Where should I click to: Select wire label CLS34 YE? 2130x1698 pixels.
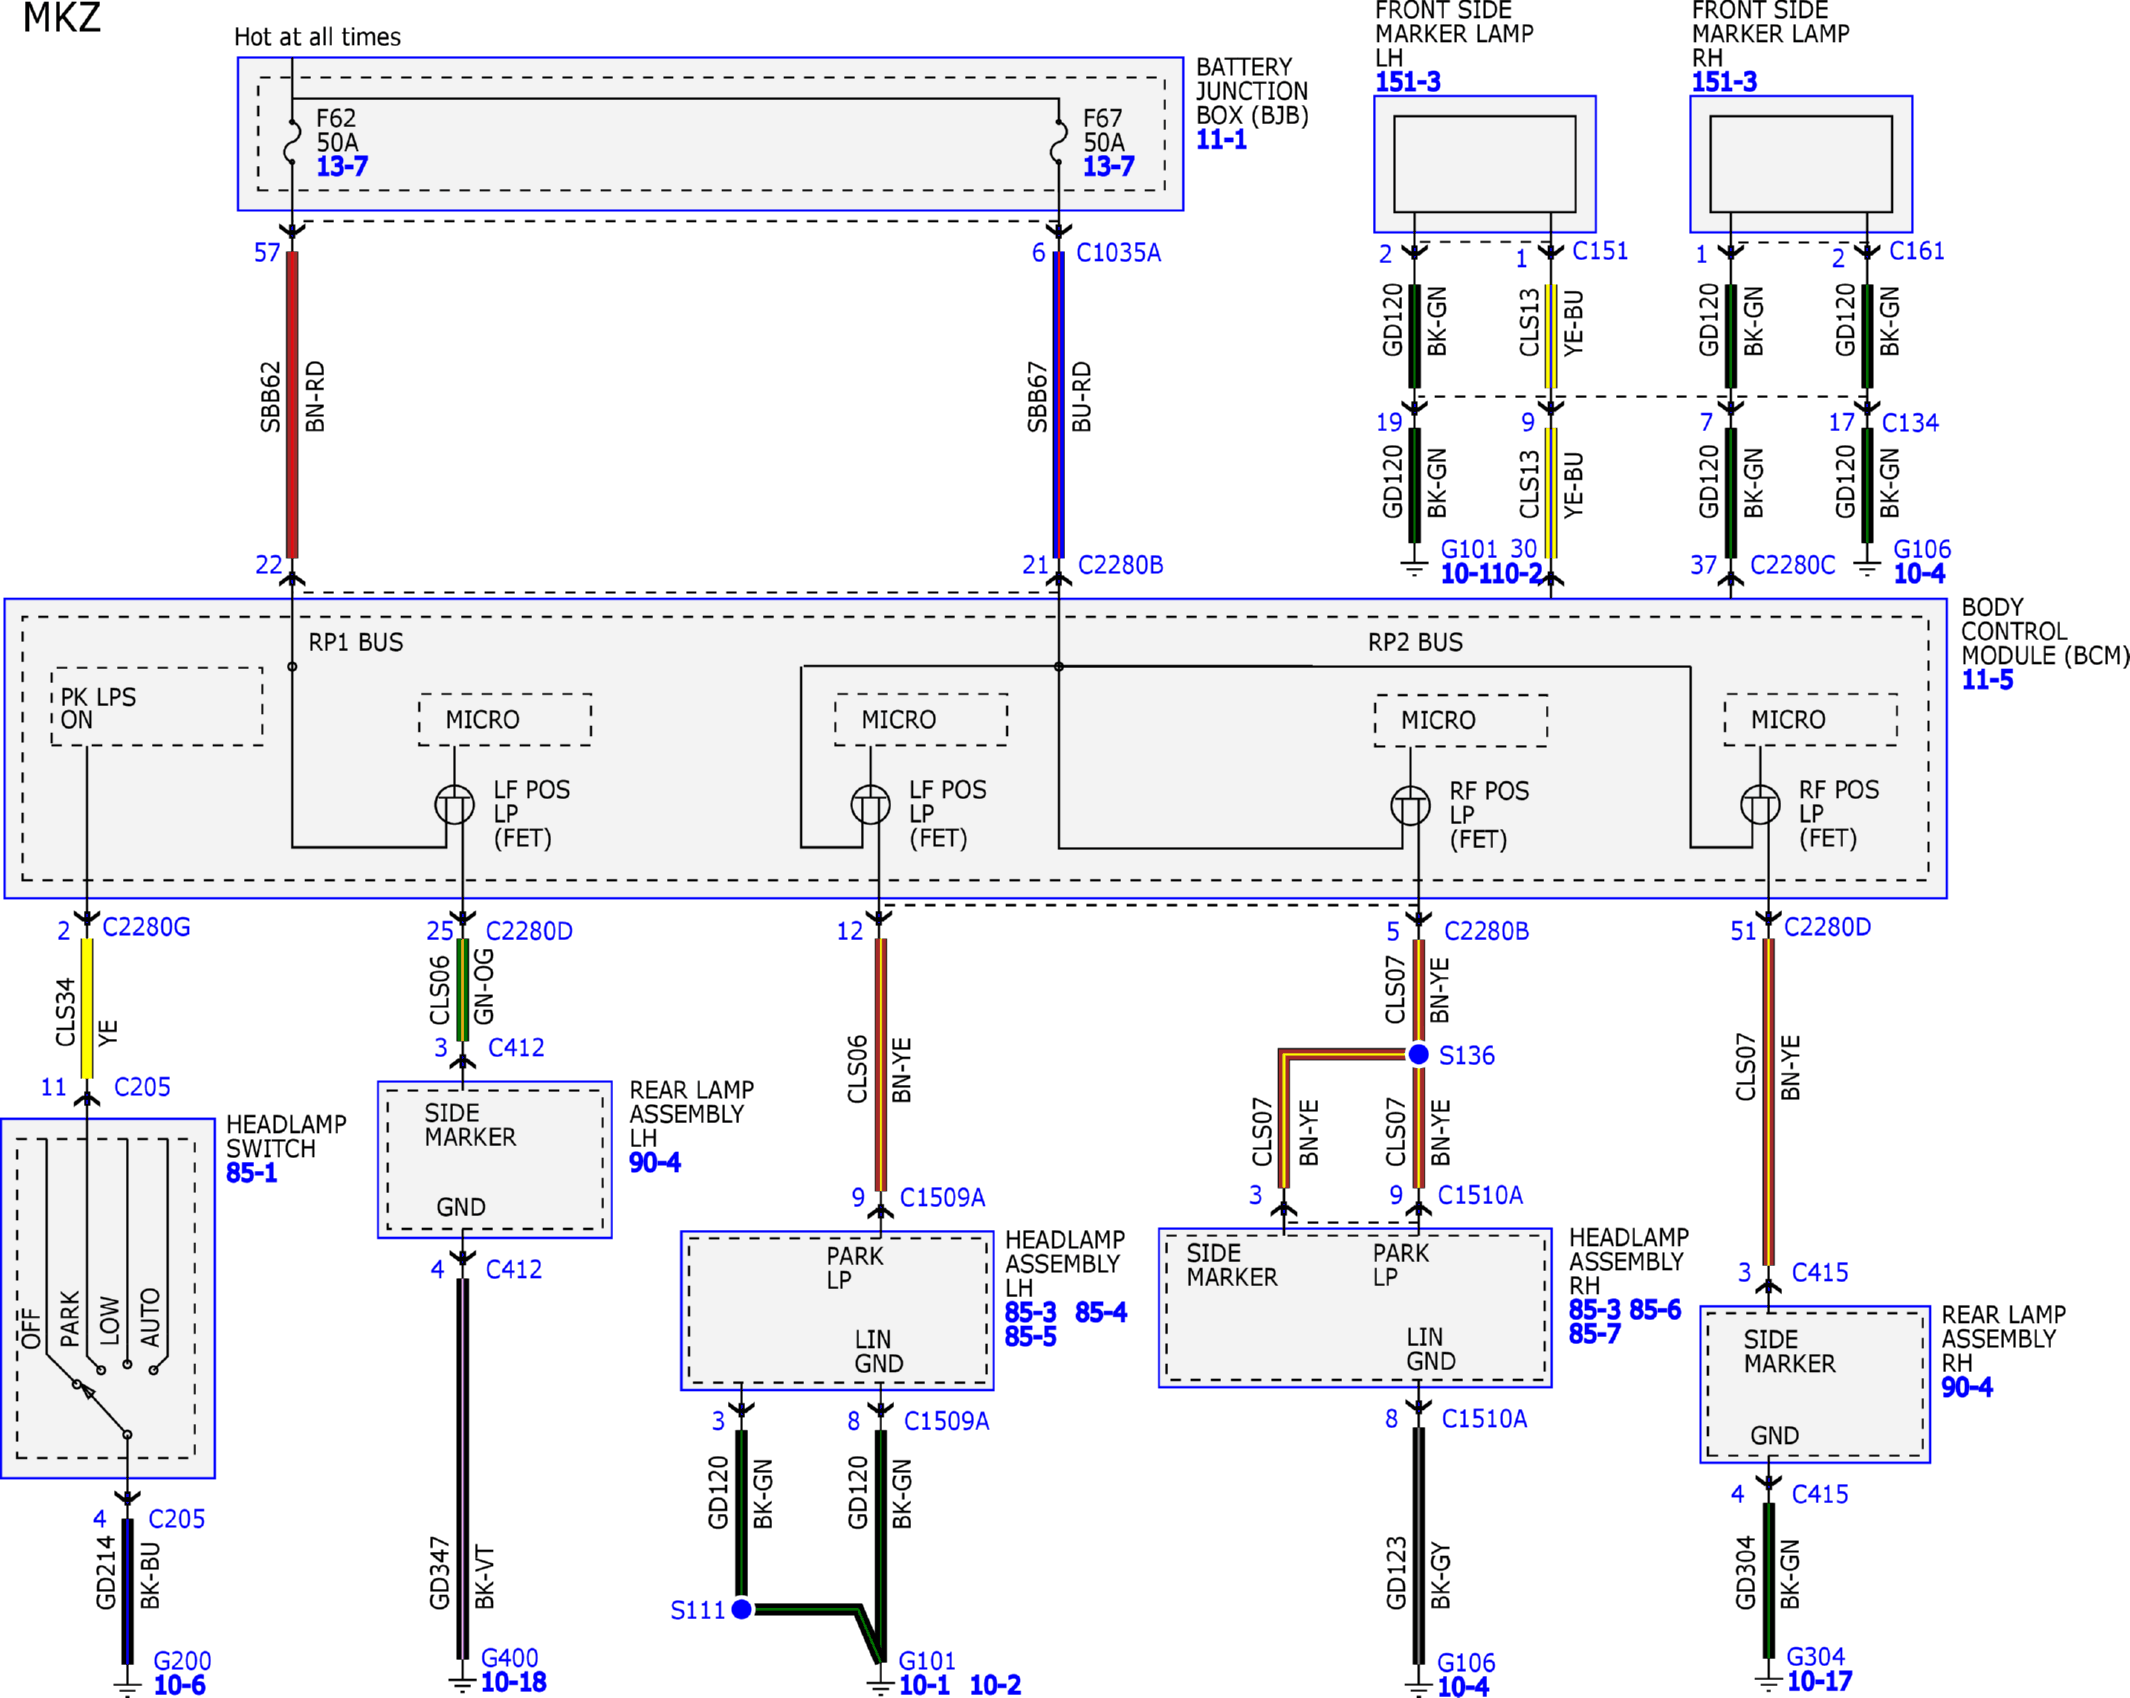point(87,1012)
